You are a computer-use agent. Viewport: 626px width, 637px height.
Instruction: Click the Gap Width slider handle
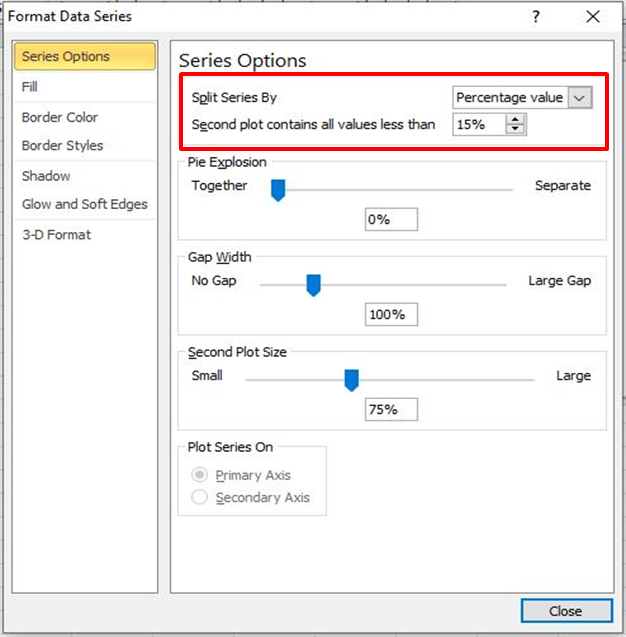313,284
